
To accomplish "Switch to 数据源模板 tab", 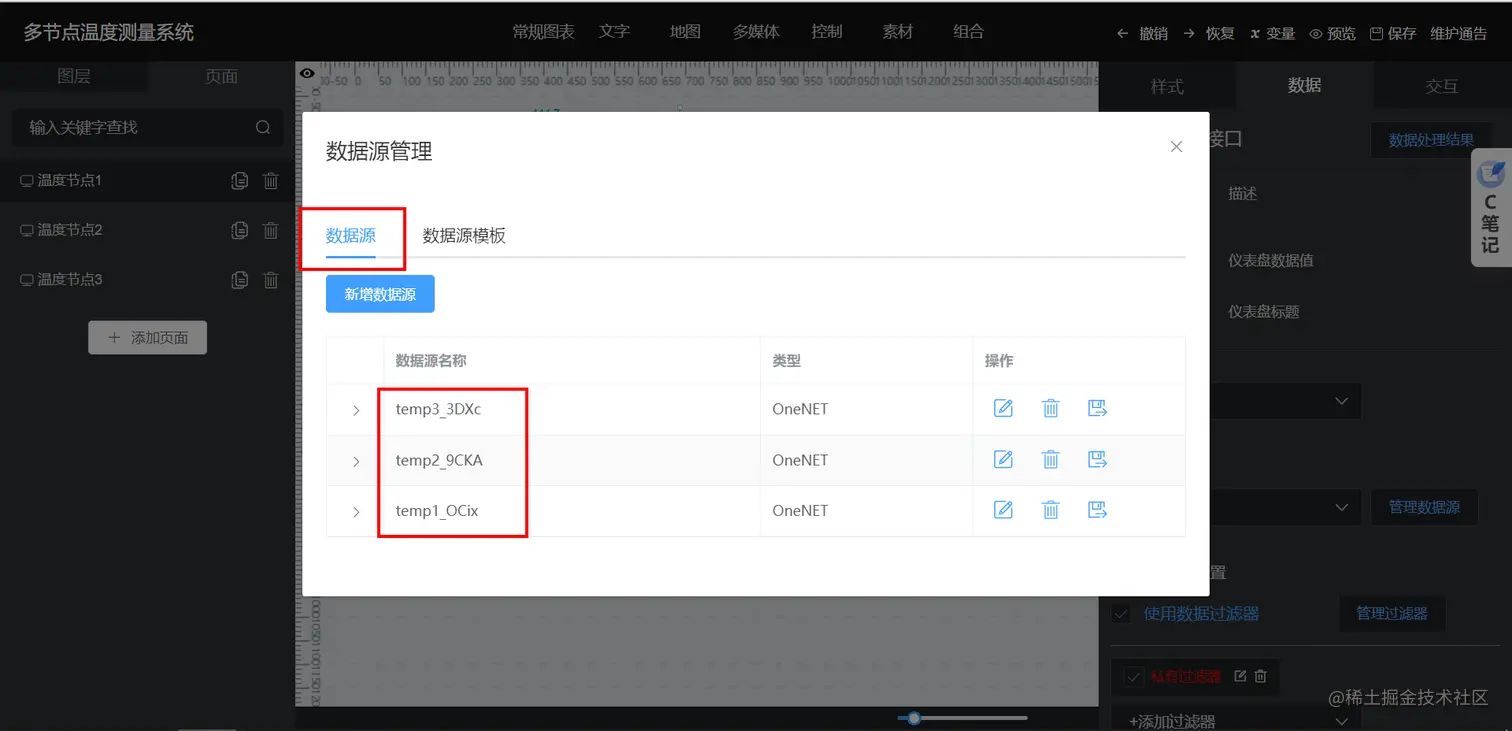I will coord(464,236).
